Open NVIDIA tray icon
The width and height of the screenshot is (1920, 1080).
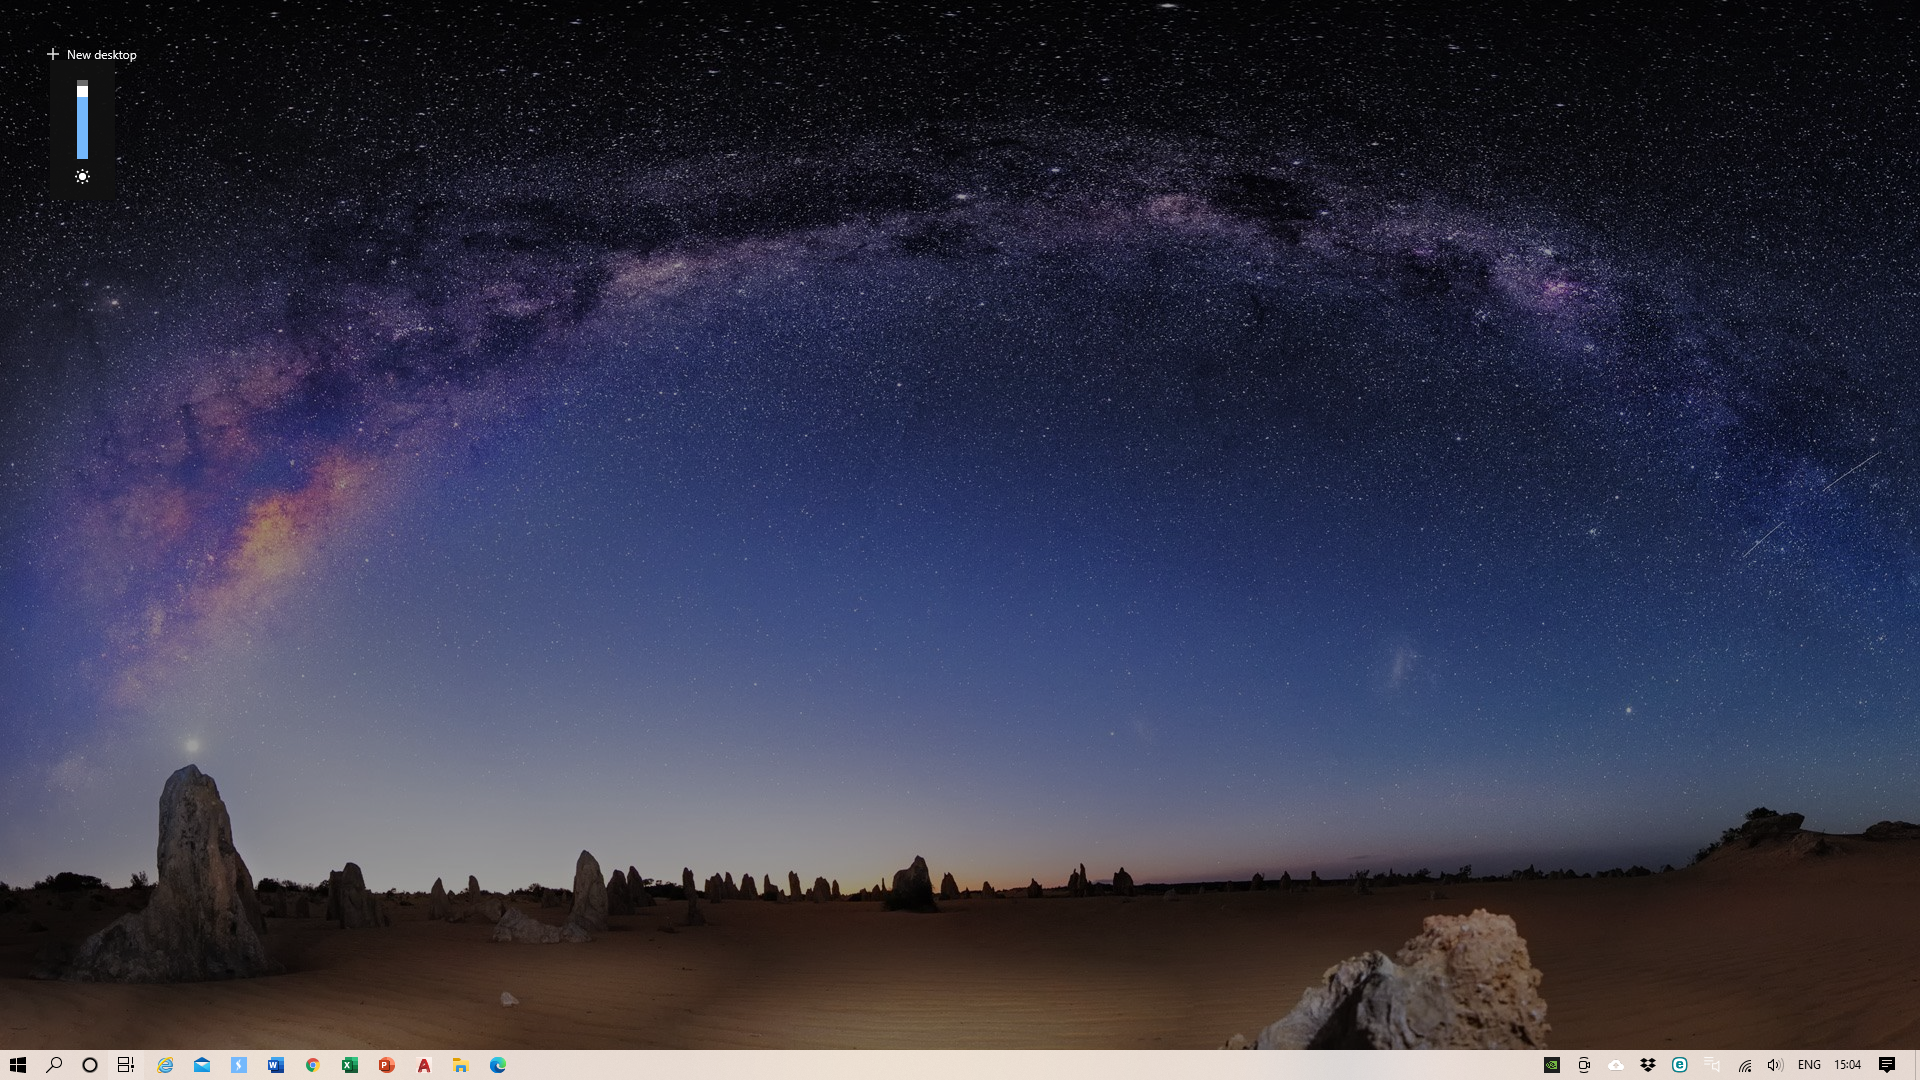(x=1552, y=1065)
